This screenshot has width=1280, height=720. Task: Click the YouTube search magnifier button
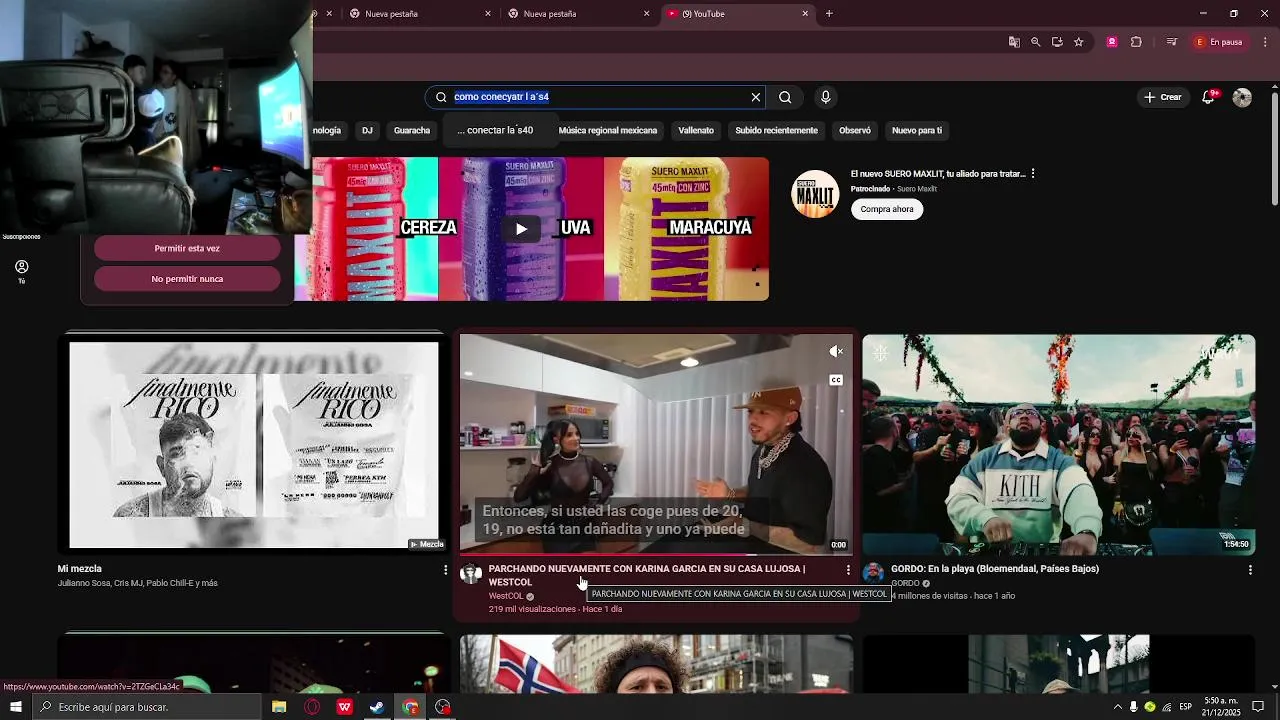click(785, 97)
